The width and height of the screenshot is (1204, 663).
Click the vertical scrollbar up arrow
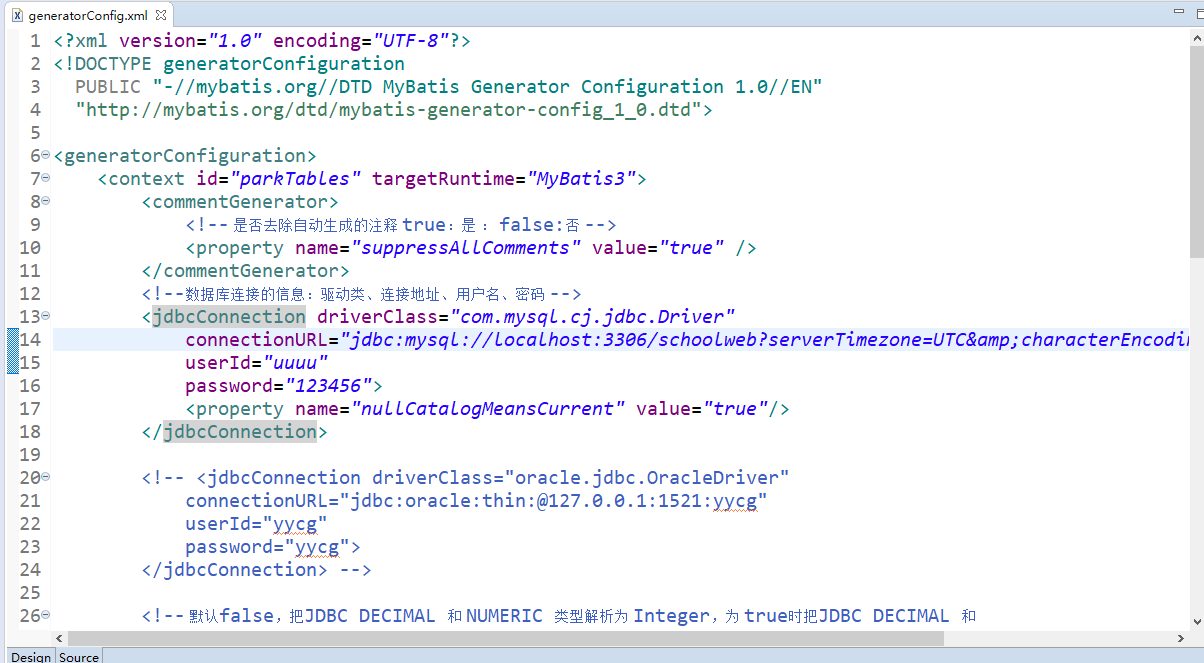click(x=1197, y=37)
